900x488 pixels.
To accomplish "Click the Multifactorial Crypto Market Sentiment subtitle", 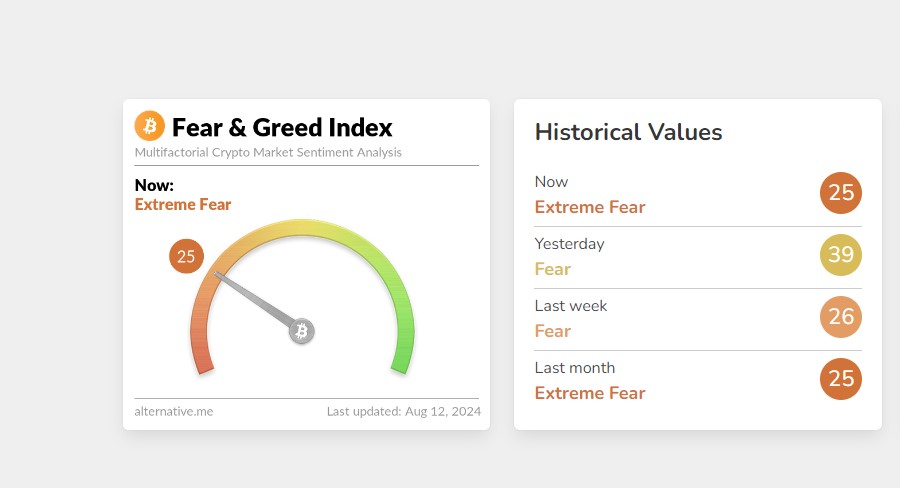I will pos(268,153).
